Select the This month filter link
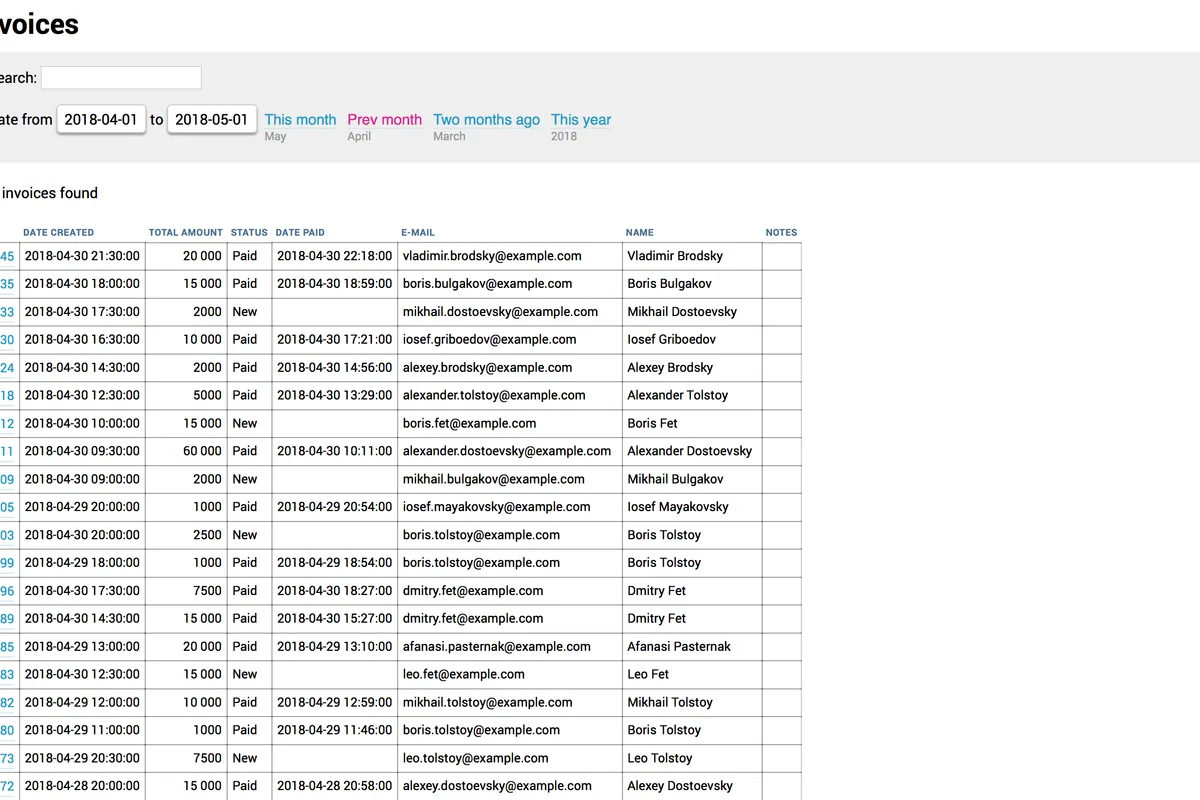Viewport: 1200px width, 800px height. [300, 119]
